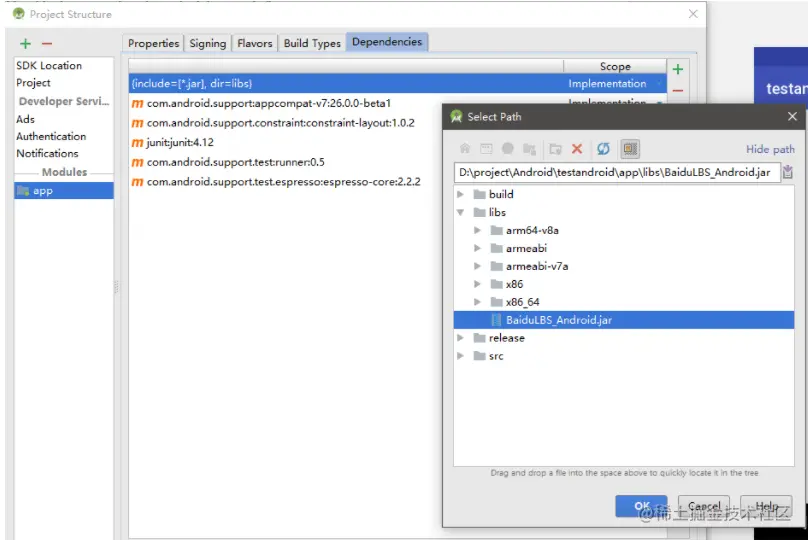Select BaiduLBS_Android.jar in the tree
The width and height of the screenshot is (808, 540).
(624, 320)
